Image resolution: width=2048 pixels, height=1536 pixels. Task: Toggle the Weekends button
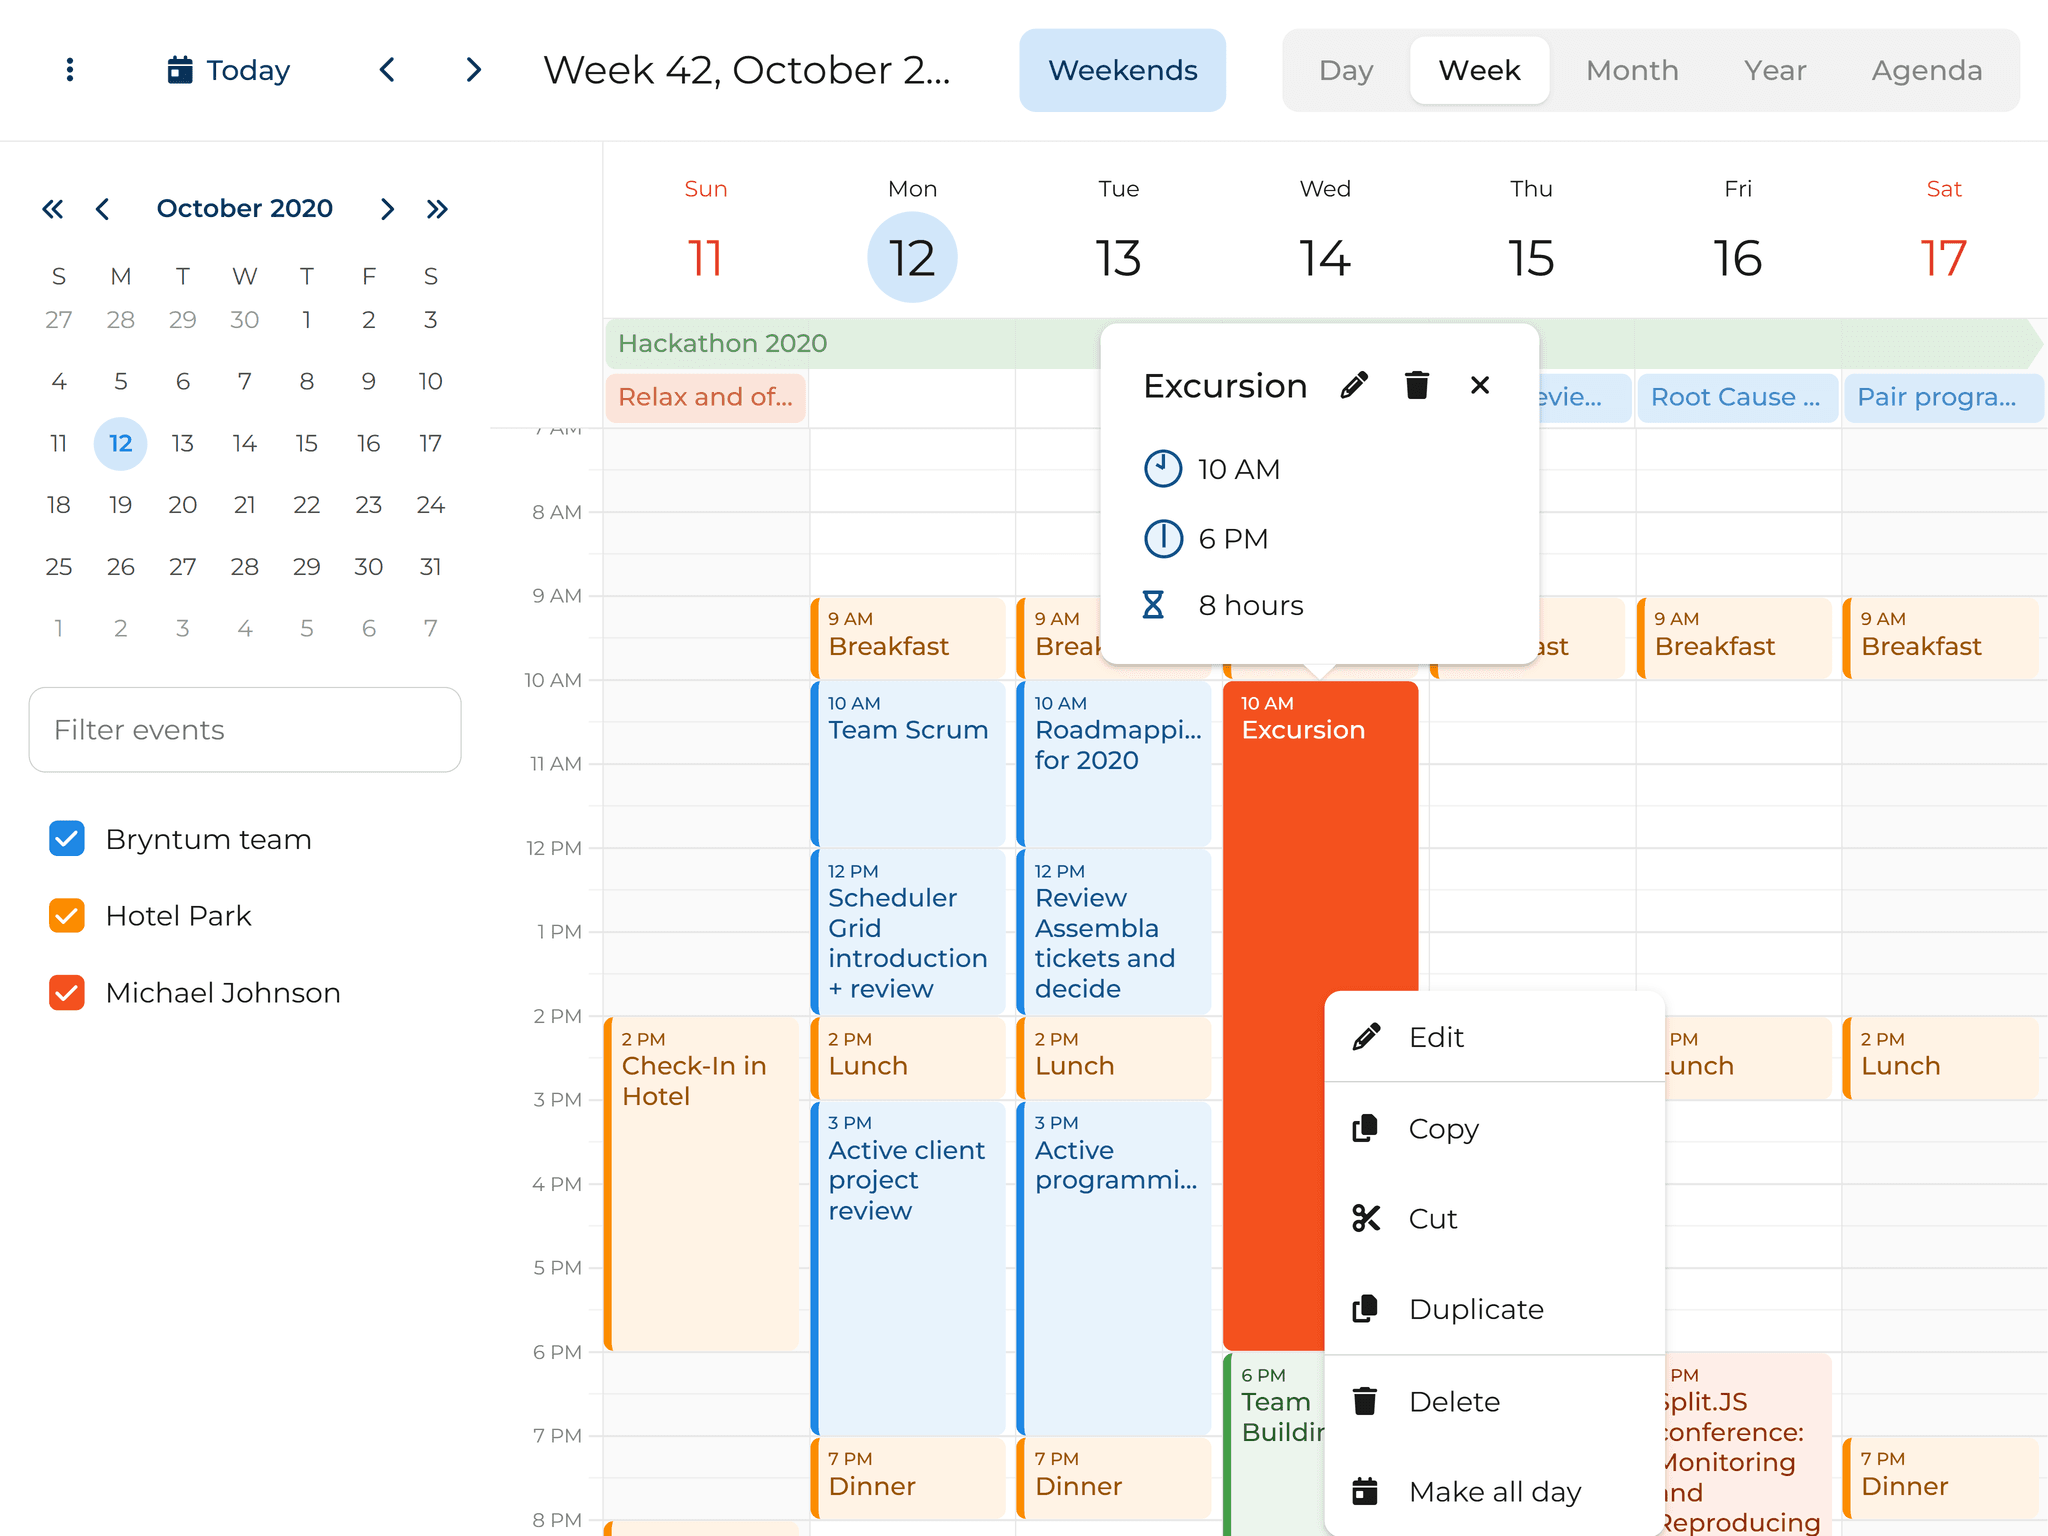(x=1122, y=69)
